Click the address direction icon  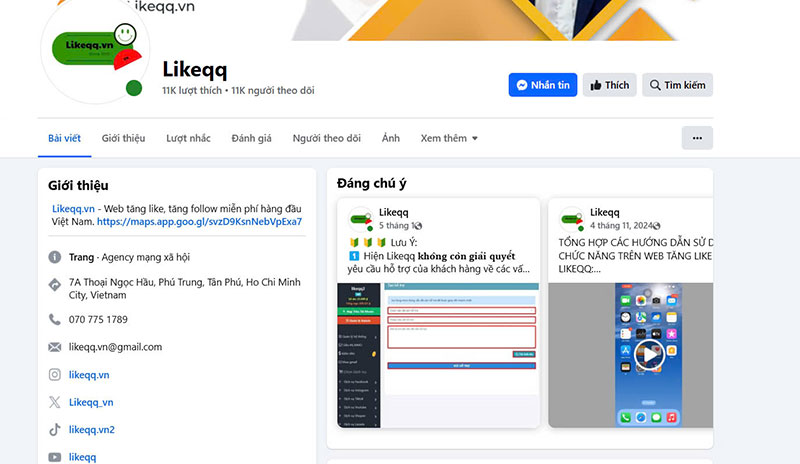(55, 285)
